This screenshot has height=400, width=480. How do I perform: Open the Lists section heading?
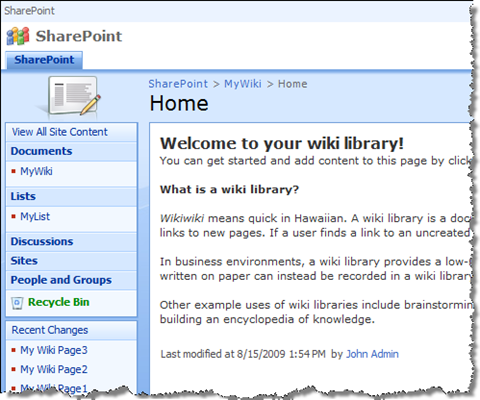point(23,196)
